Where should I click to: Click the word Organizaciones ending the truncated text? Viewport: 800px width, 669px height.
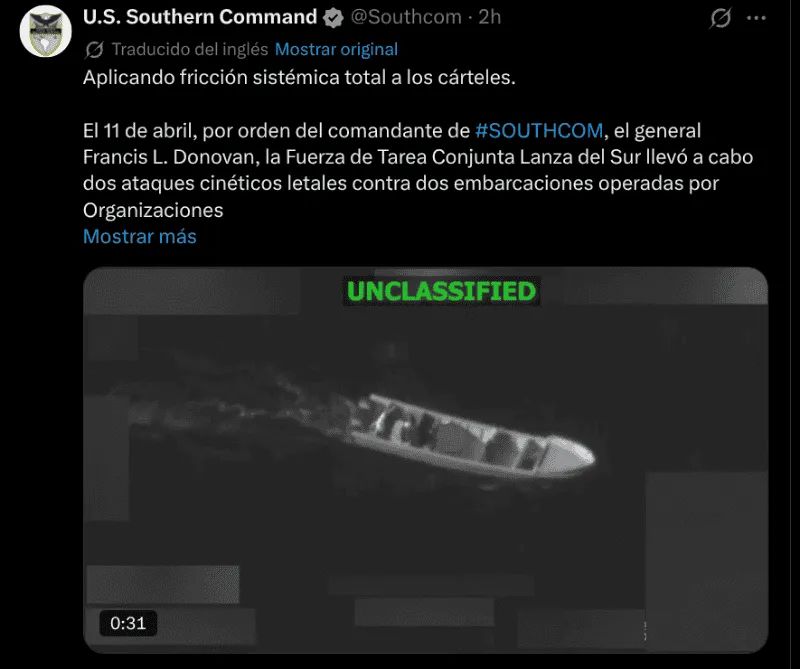(153, 210)
